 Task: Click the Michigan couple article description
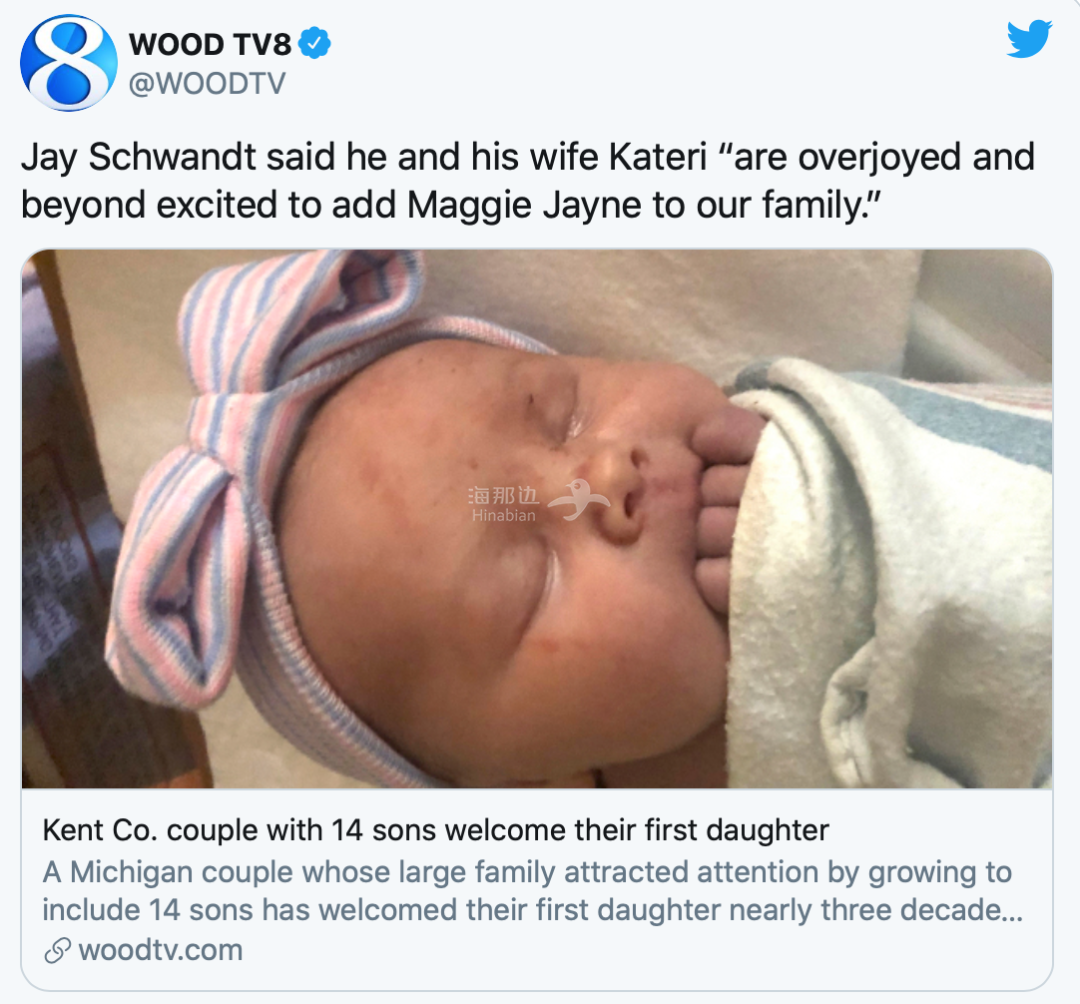[532, 890]
